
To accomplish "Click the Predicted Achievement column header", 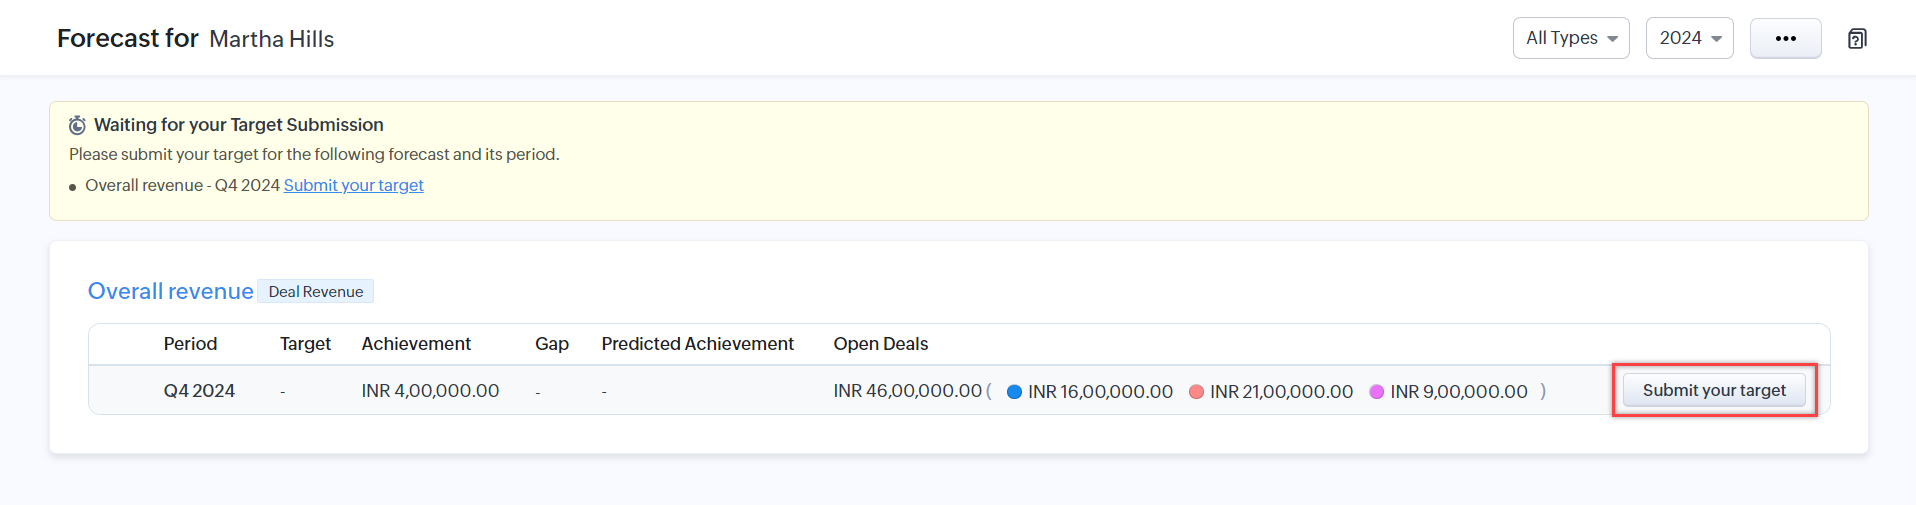I will click(697, 344).
